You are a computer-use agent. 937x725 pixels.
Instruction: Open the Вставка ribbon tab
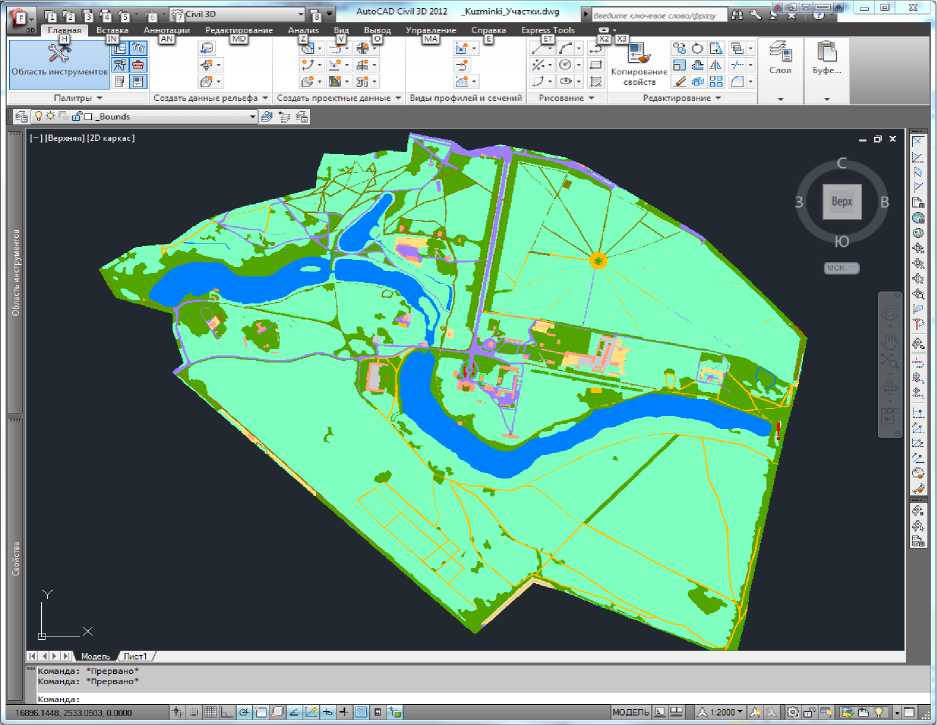[x=112, y=31]
